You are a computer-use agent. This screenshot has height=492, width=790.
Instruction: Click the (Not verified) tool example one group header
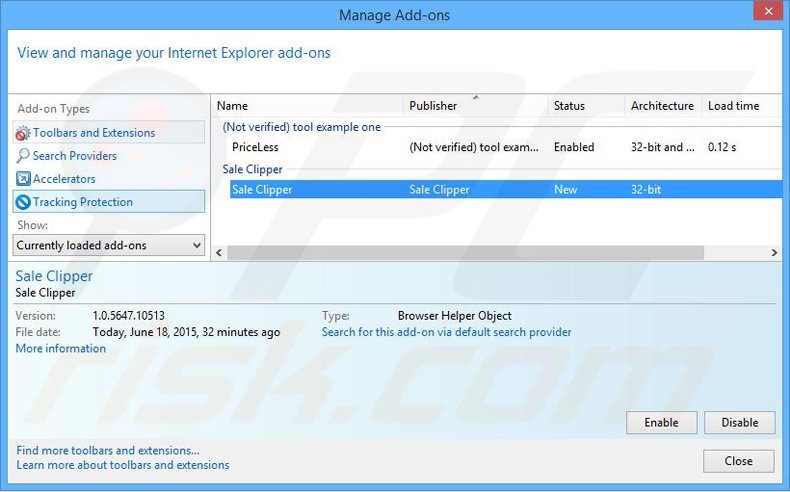coord(301,127)
